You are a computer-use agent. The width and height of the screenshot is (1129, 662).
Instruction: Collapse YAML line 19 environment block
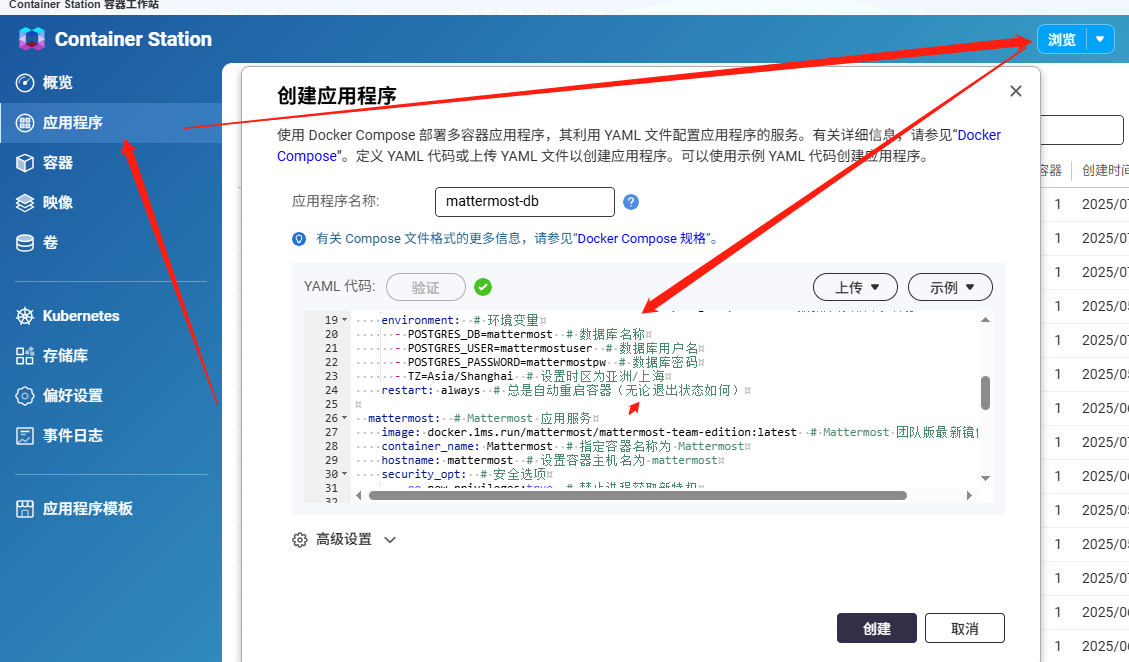(x=345, y=320)
